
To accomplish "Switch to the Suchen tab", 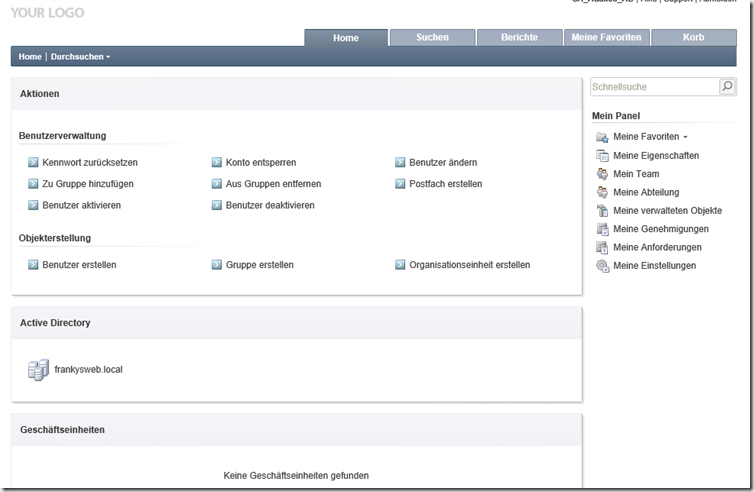I will tap(432, 38).
